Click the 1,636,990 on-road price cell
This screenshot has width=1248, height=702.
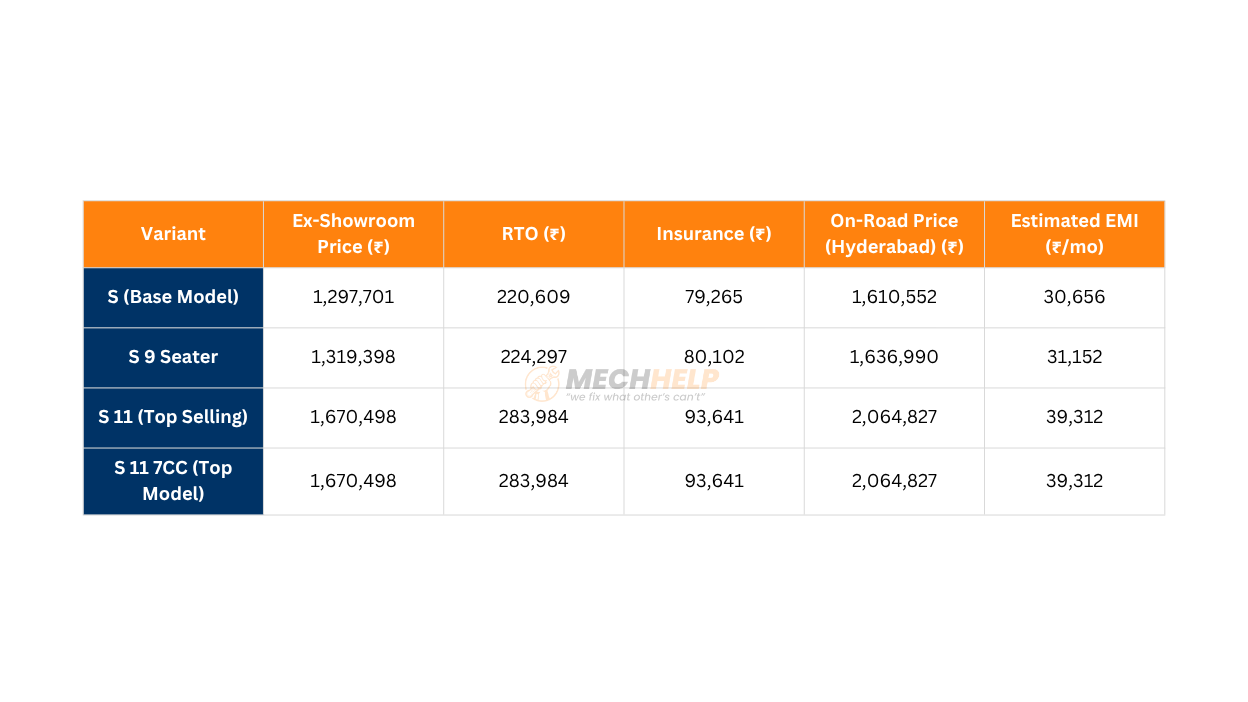pos(894,357)
